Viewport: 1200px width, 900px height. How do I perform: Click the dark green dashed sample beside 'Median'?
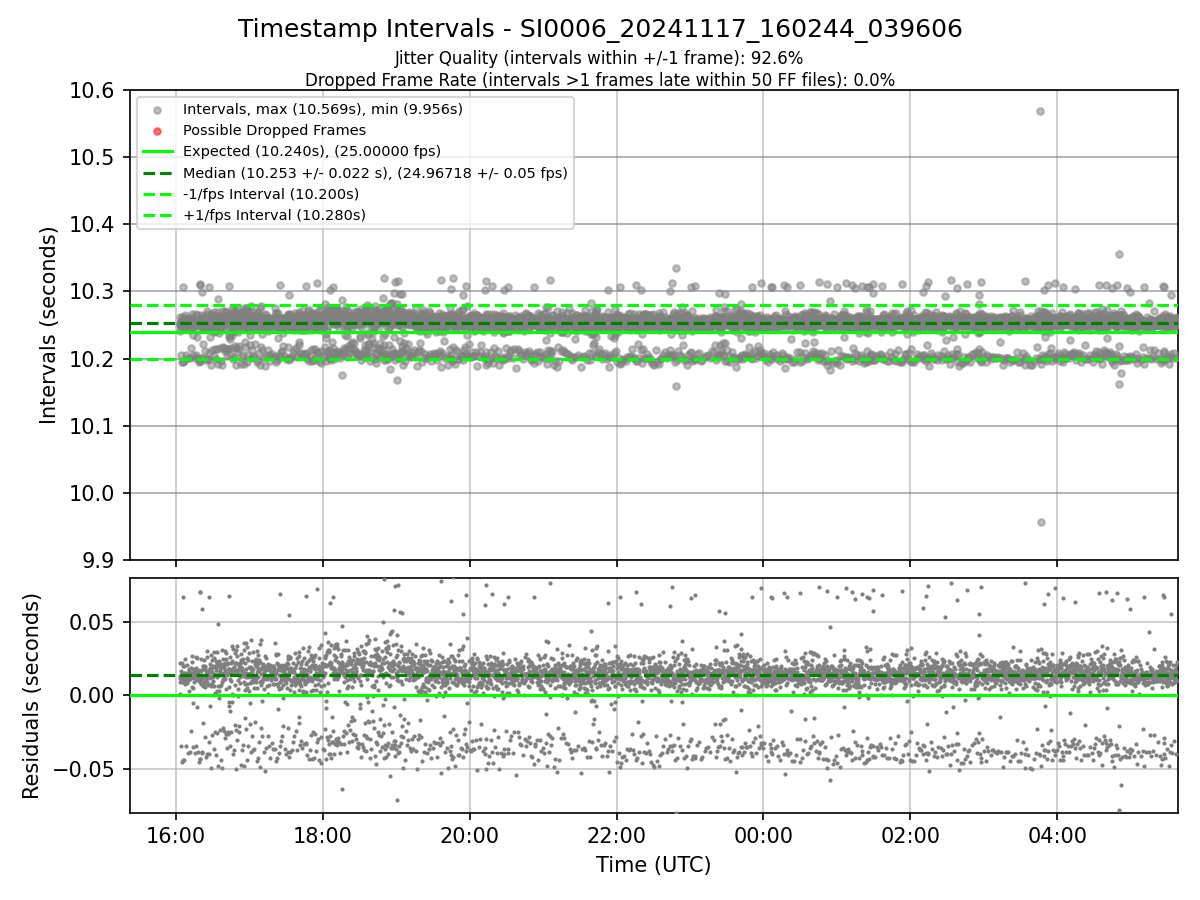(x=158, y=173)
